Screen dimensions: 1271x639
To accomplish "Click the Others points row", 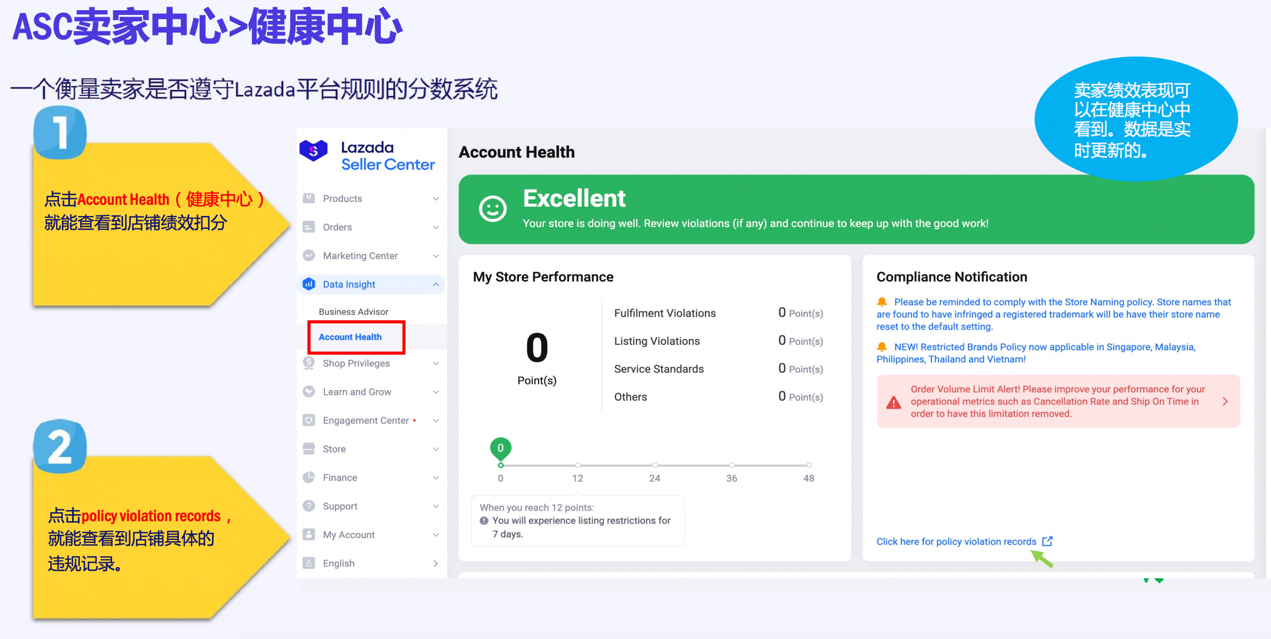I will (718, 397).
